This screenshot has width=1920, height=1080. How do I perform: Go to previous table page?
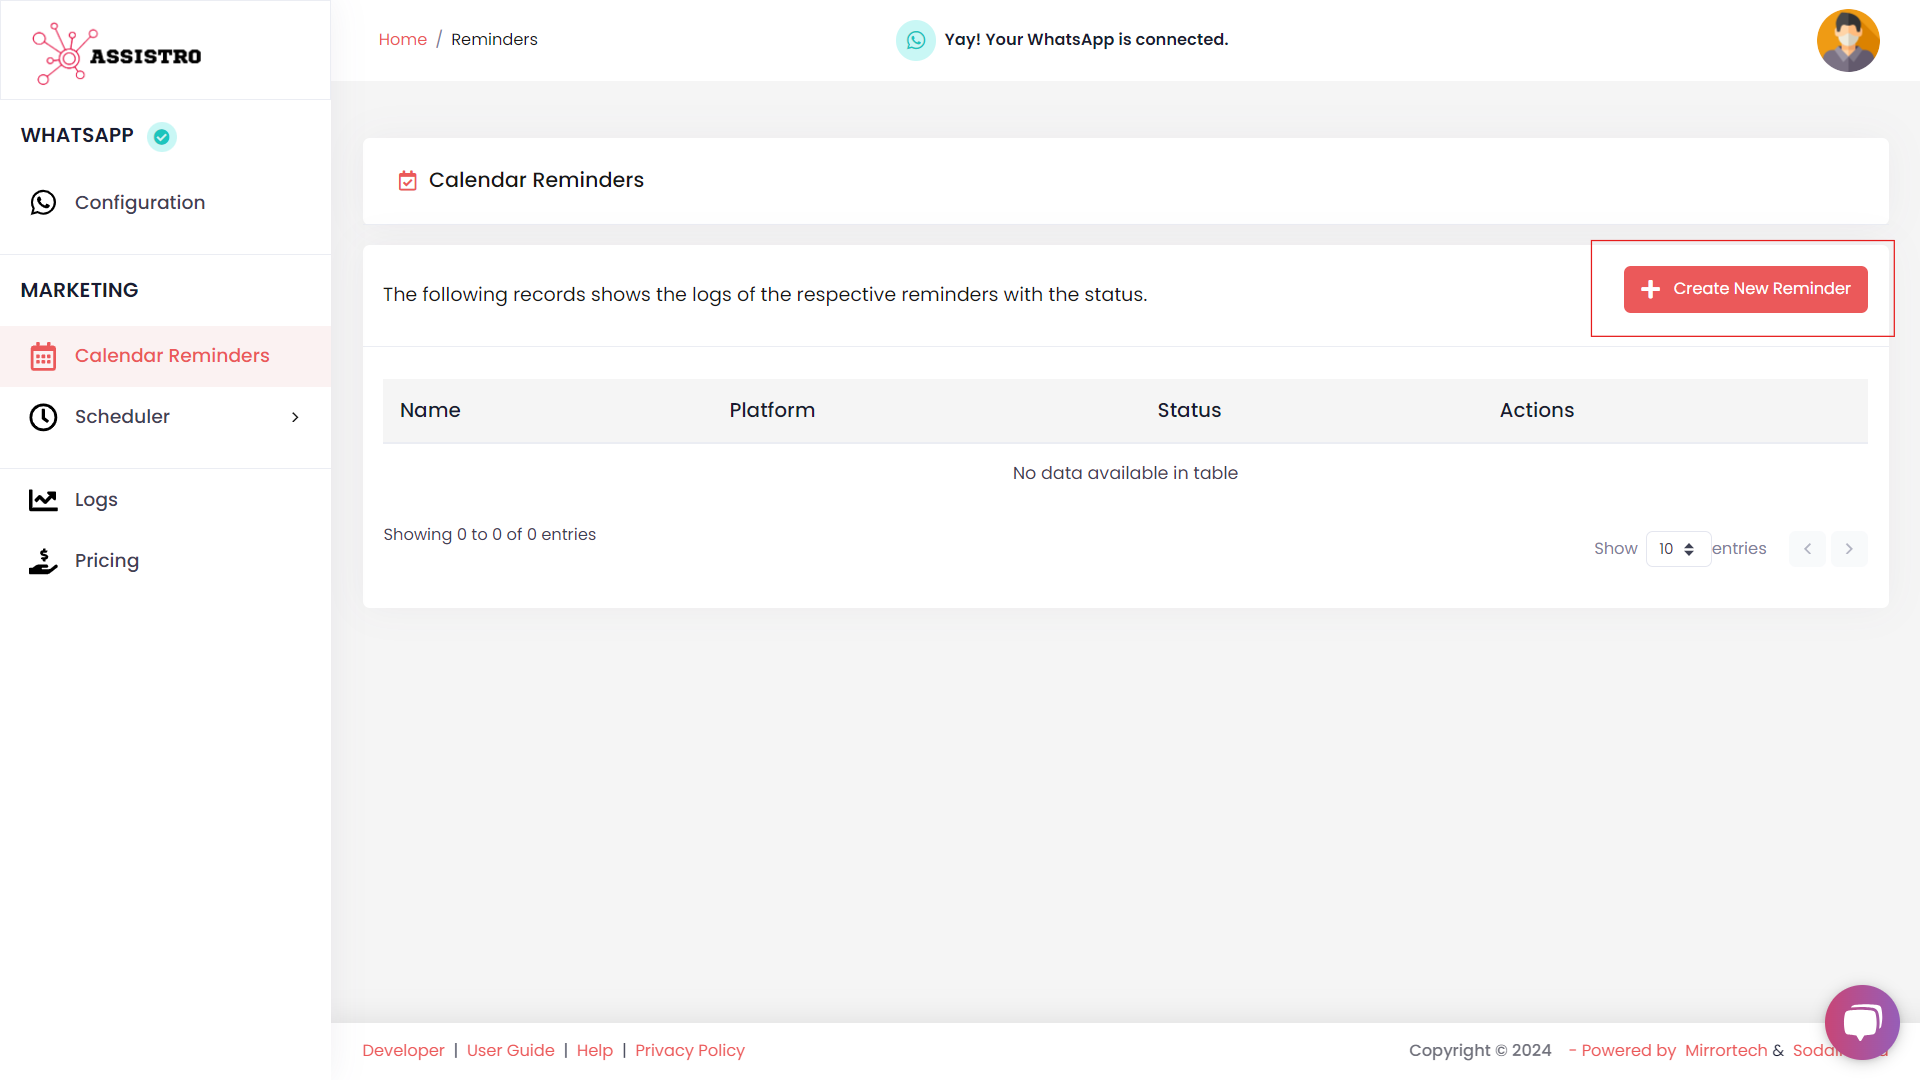tap(1807, 549)
